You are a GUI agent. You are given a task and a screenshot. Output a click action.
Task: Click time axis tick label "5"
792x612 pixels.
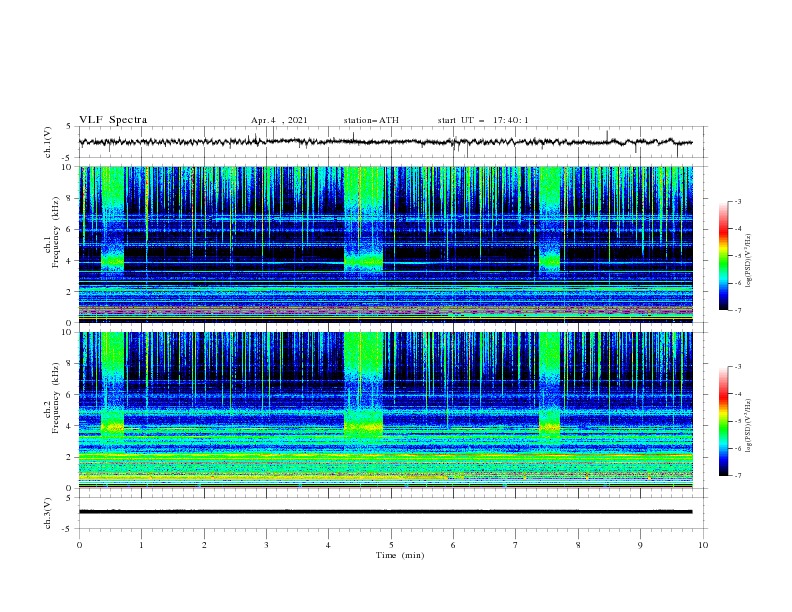391,545
